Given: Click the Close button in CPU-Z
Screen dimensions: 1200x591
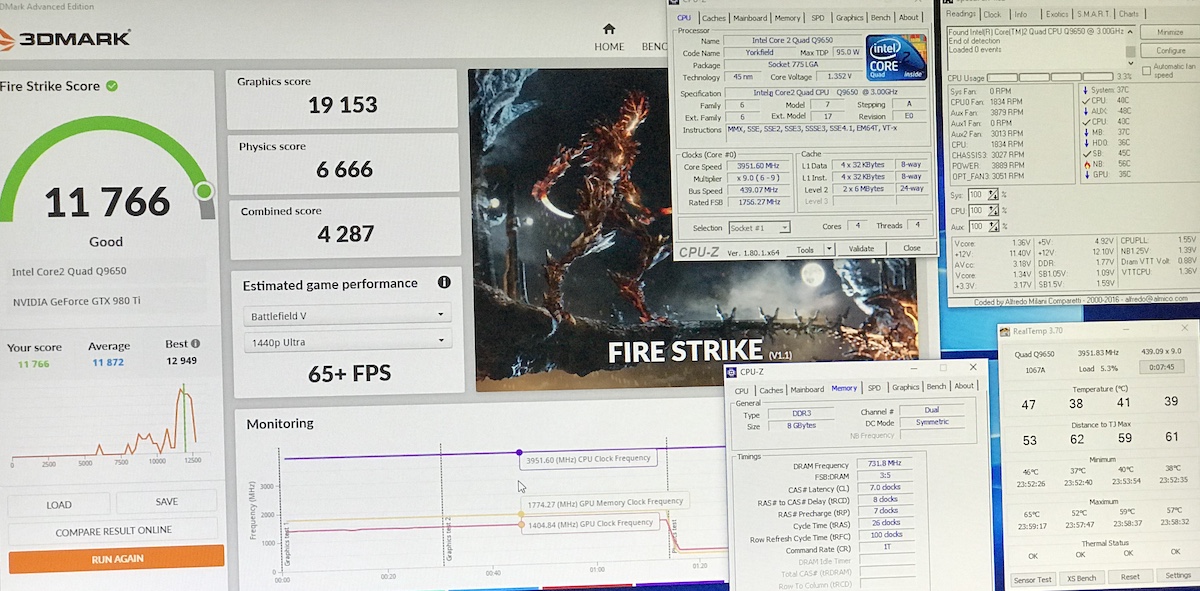Looking at the screenshot, I should coord(911,248).
